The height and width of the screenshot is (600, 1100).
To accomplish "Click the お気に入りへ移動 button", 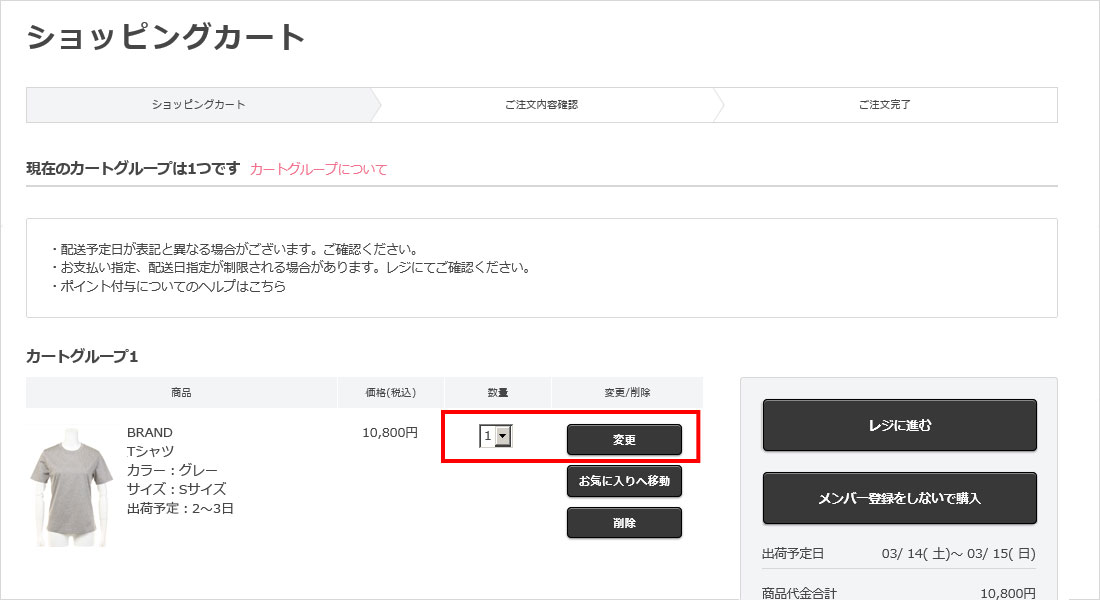I will 624,481.
